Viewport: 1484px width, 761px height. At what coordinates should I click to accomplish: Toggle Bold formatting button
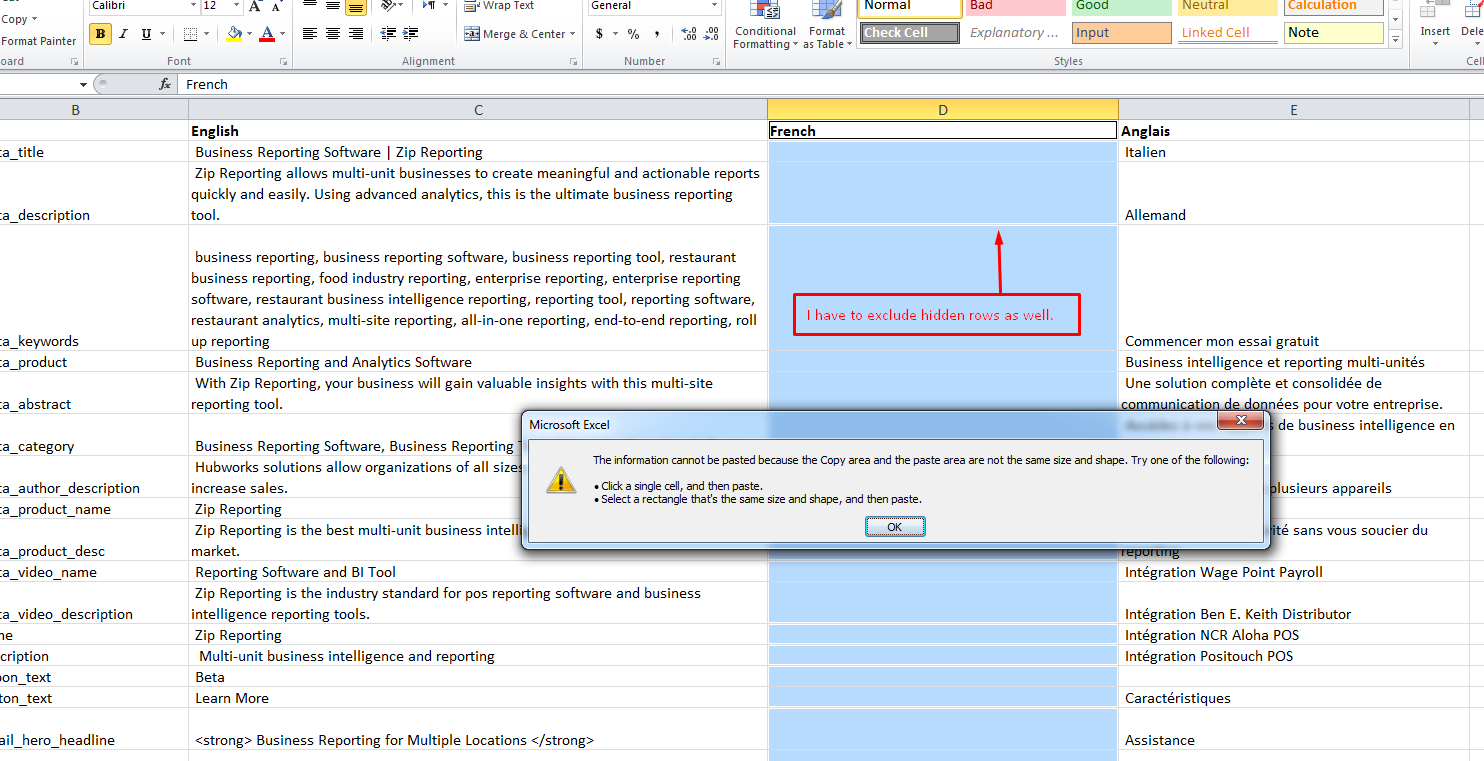pyautogui.click(x=100, y=34)
